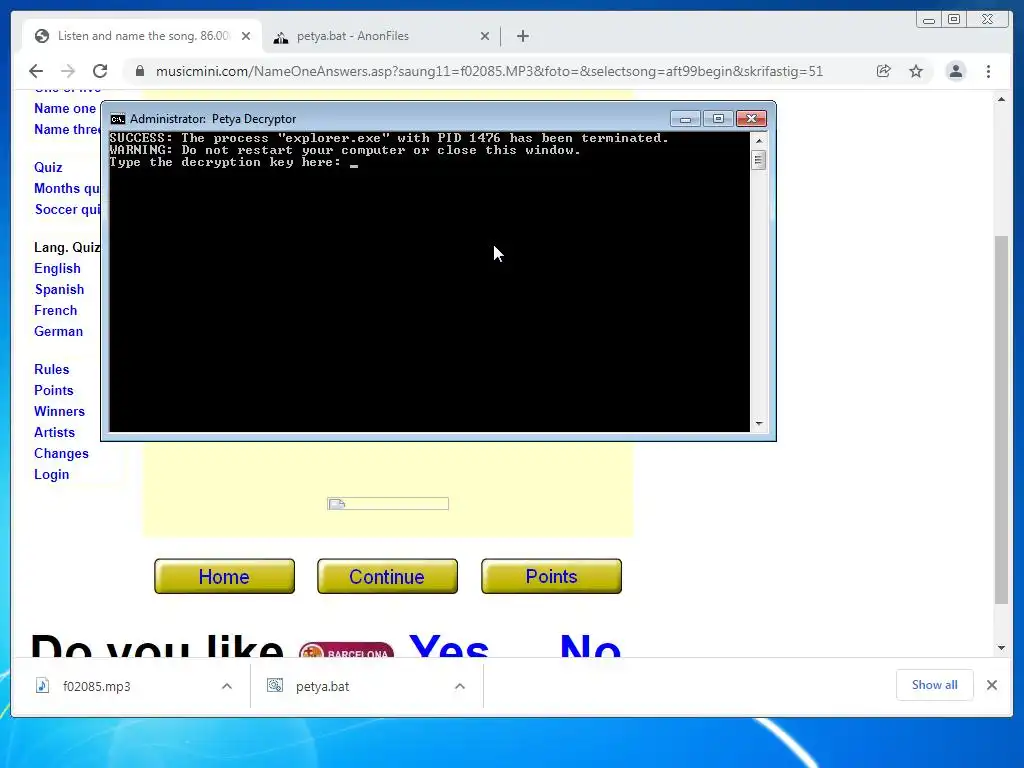Close the Petya Decryptor console window
Image resolution: width=1024 pixels, height=768 pixels.
click(751, 119)
